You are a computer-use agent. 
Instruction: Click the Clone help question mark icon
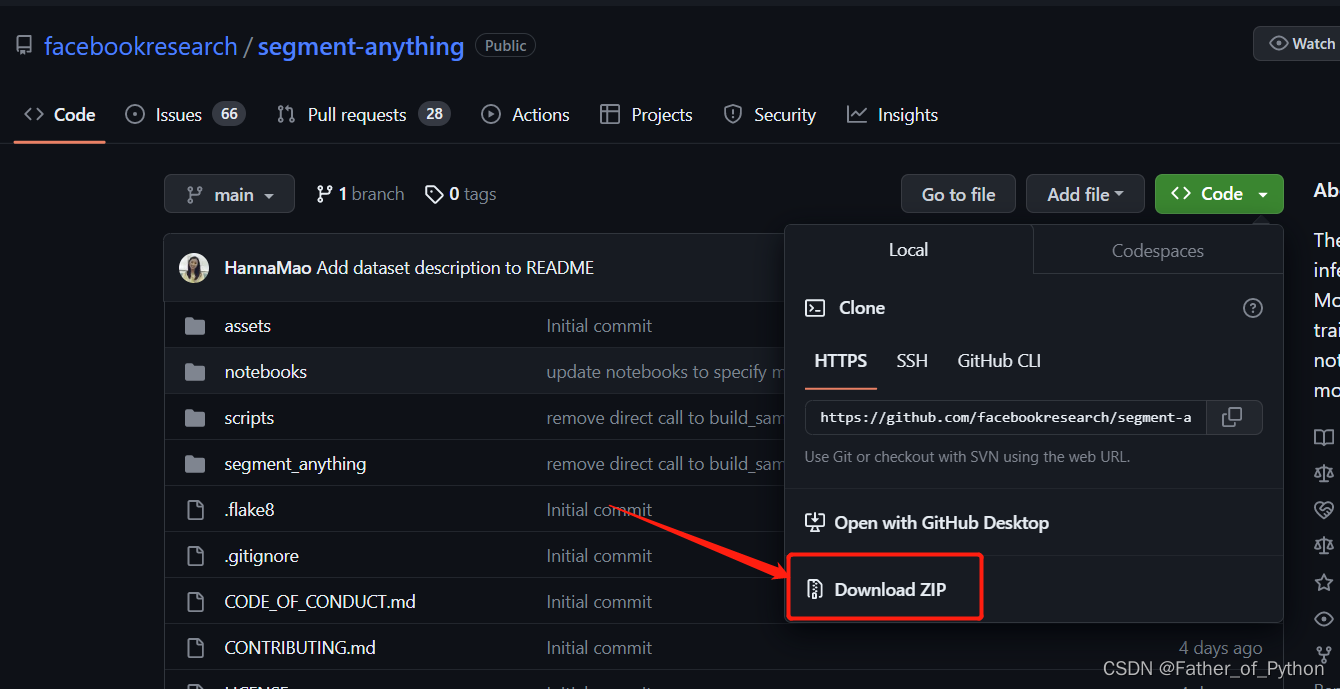[1252, 308]
